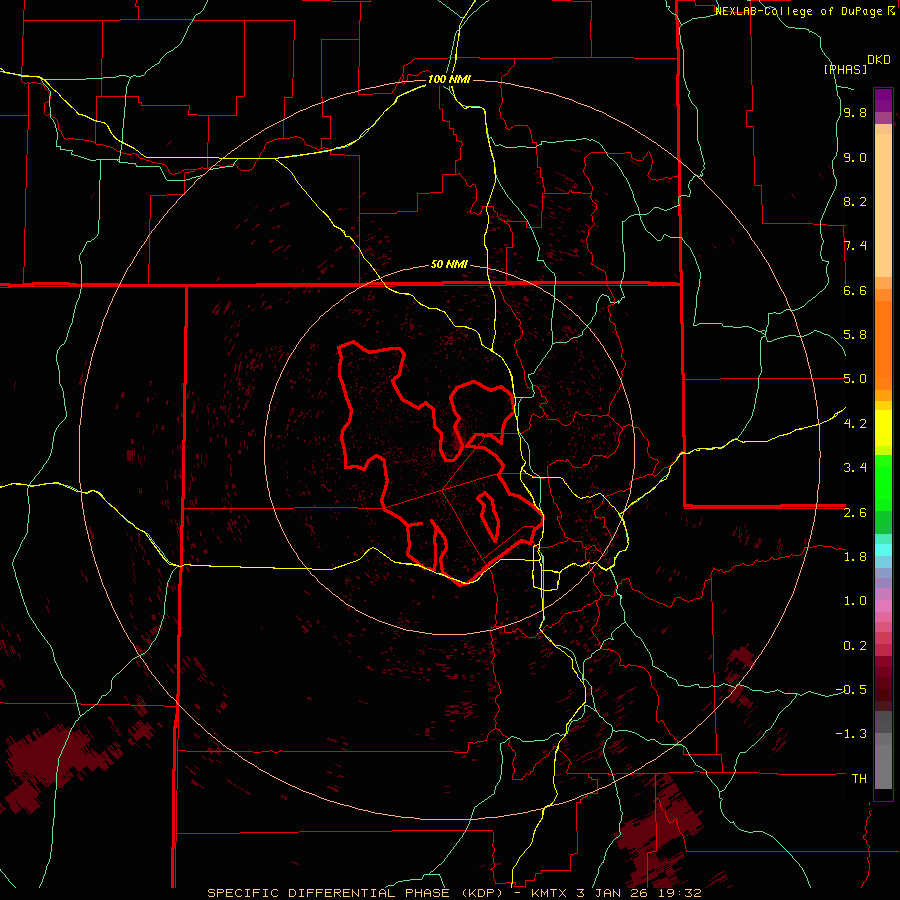The width and height of the screenshot is (900, 900).
Task: Click the -0.5 value on the color scale
Action: pos(851,689)
